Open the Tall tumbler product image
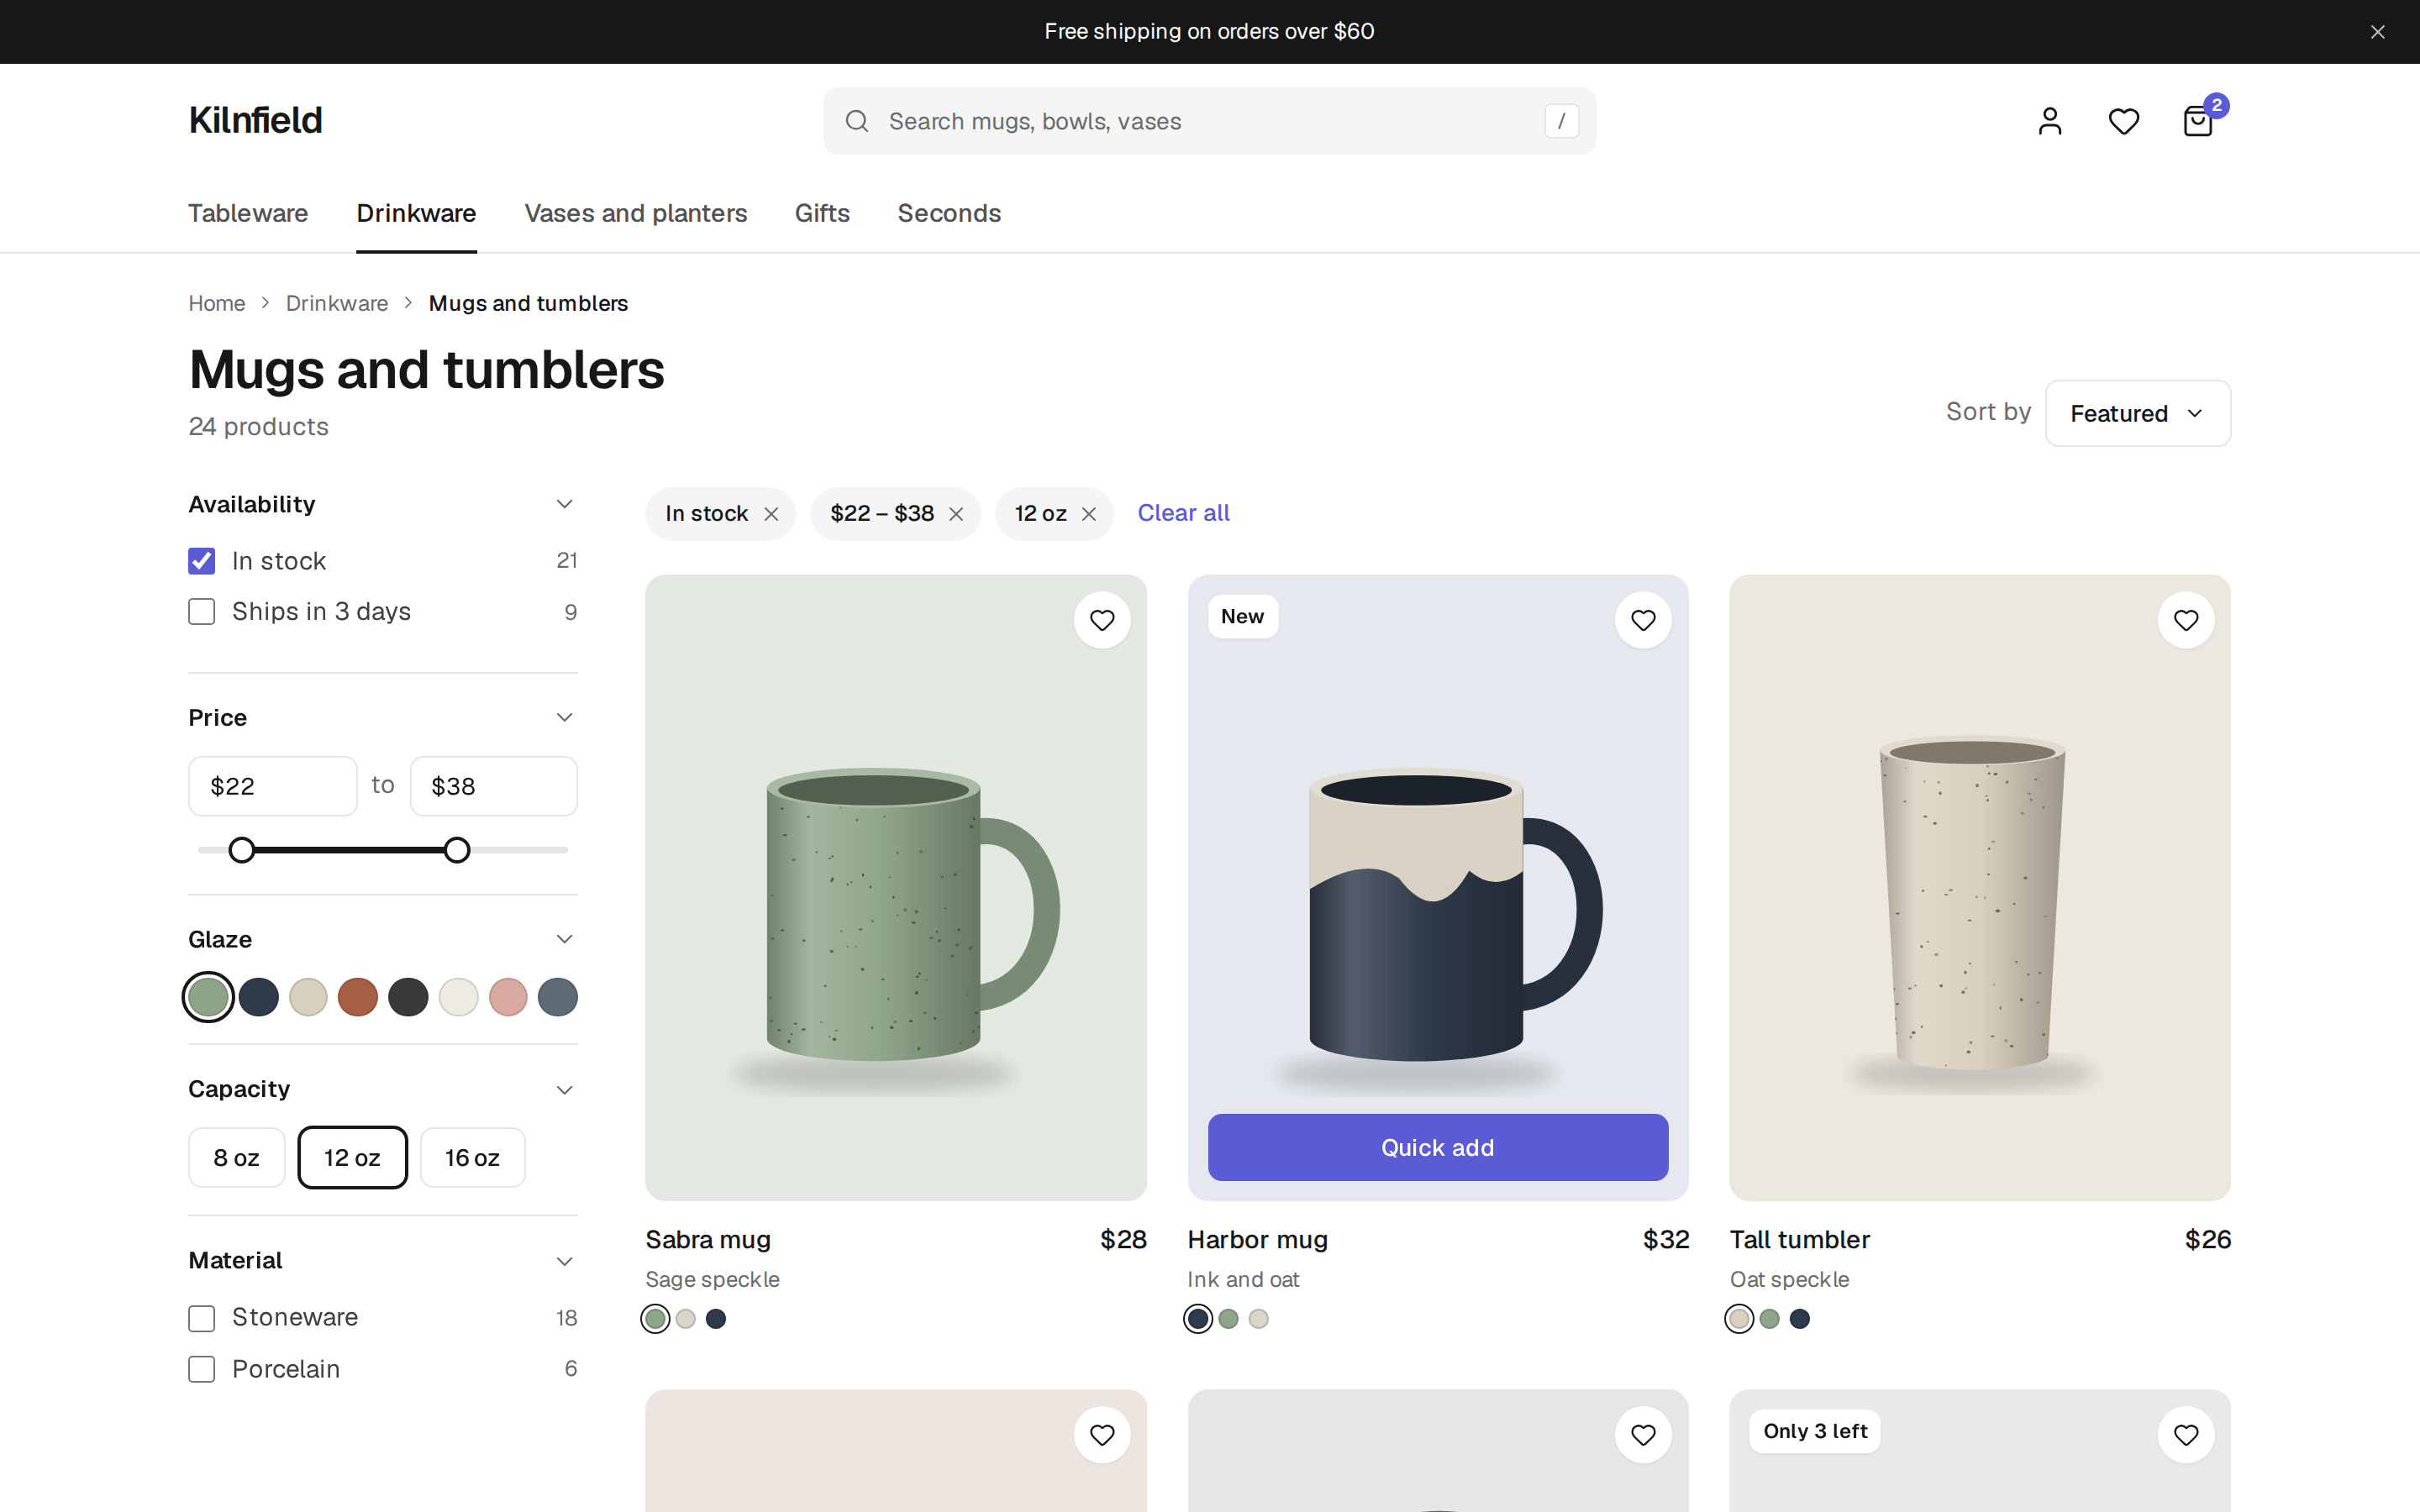This screenshot has width=2420, height=1512. click(1980, 887)
